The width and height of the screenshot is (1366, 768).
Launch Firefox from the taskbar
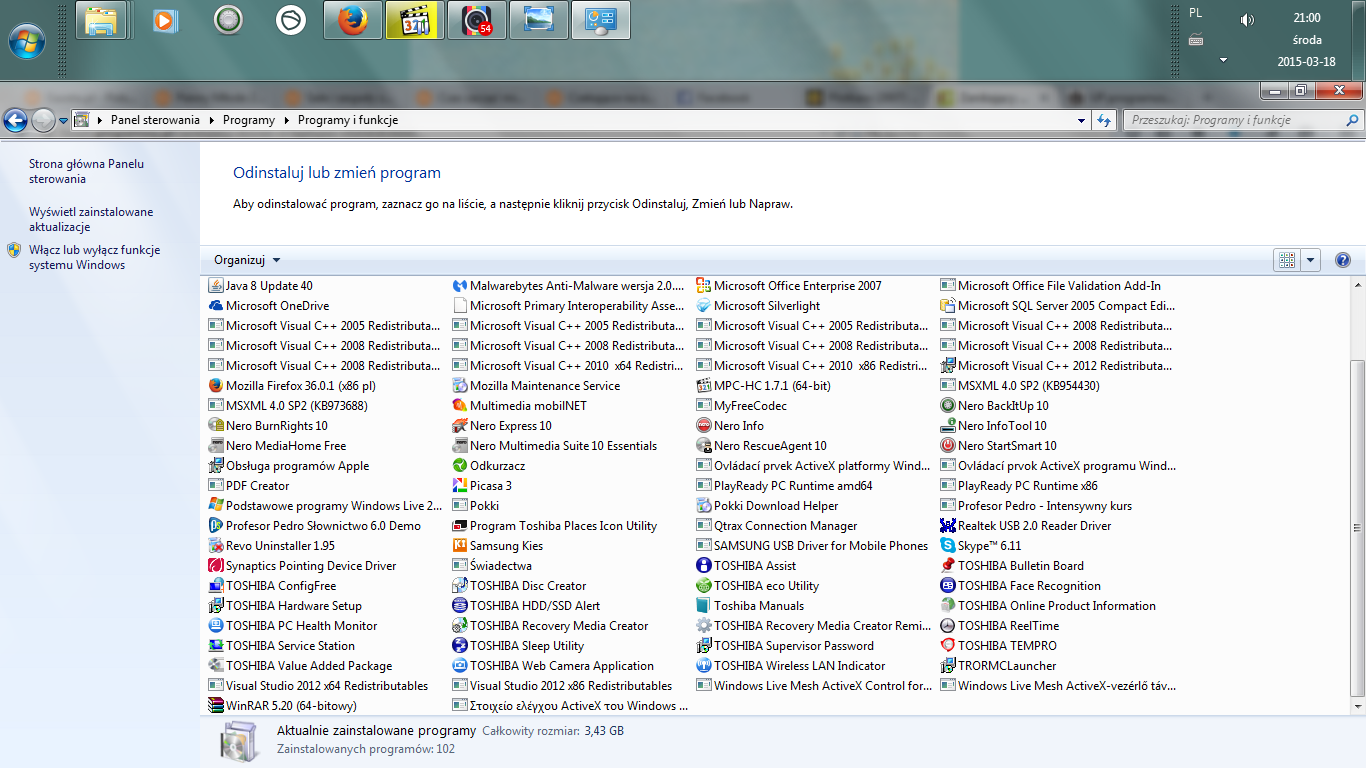pyautogui.click(x=353, y=20)
